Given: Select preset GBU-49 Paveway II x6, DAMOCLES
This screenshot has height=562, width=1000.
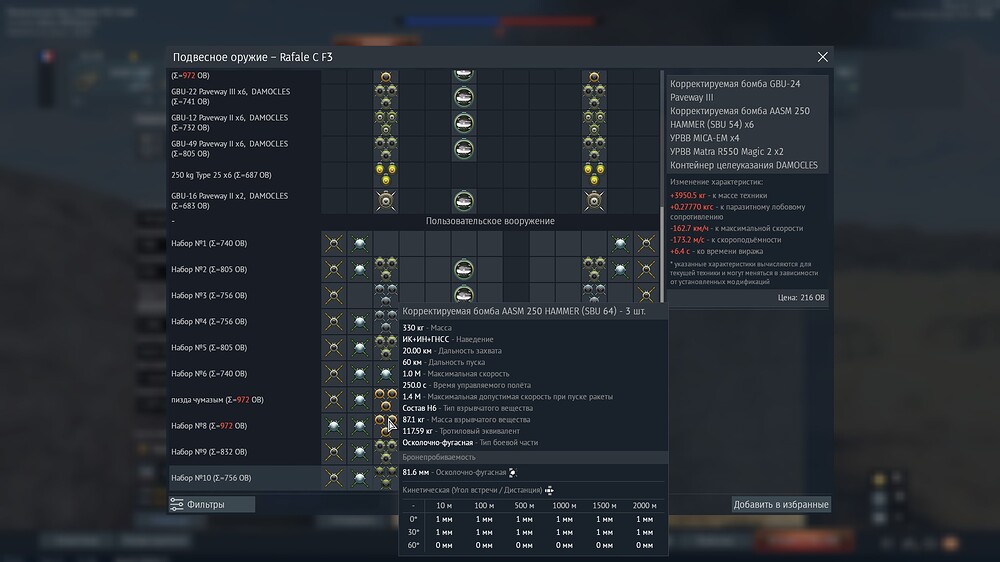Looking at the screenshot, I should point(230,149).
